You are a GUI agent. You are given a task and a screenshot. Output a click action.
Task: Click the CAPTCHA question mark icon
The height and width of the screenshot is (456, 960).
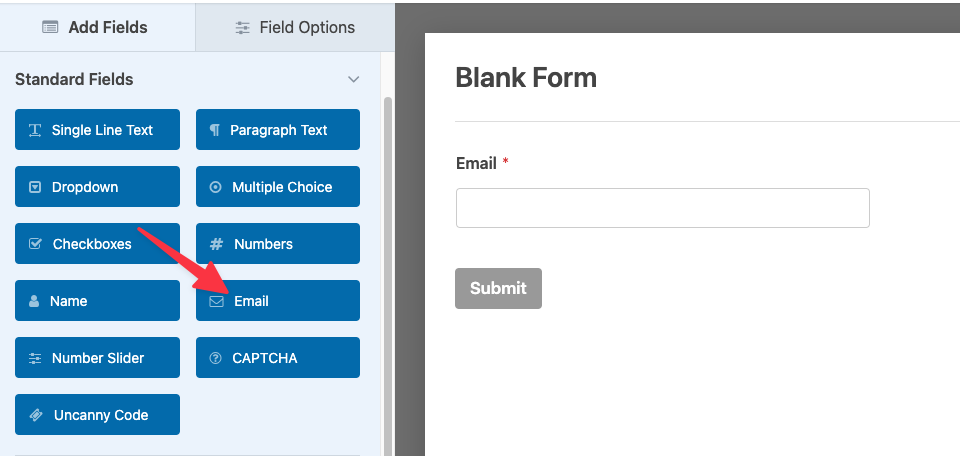tap(215, 358)
